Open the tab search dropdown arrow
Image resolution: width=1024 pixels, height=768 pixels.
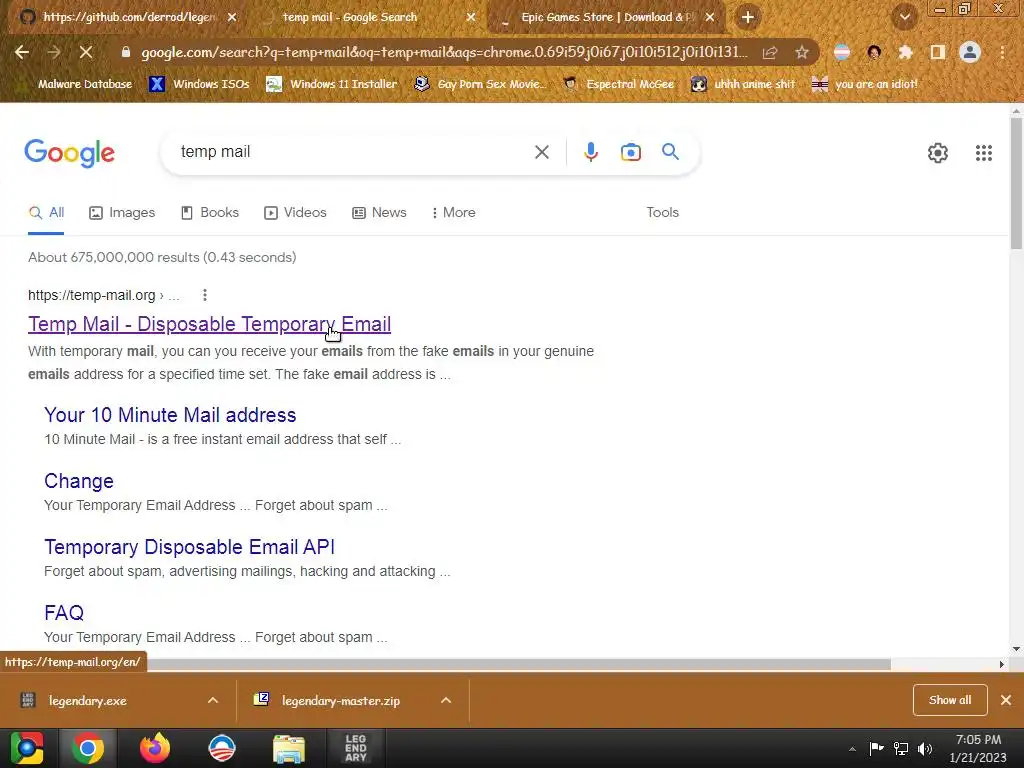(904, 17)
